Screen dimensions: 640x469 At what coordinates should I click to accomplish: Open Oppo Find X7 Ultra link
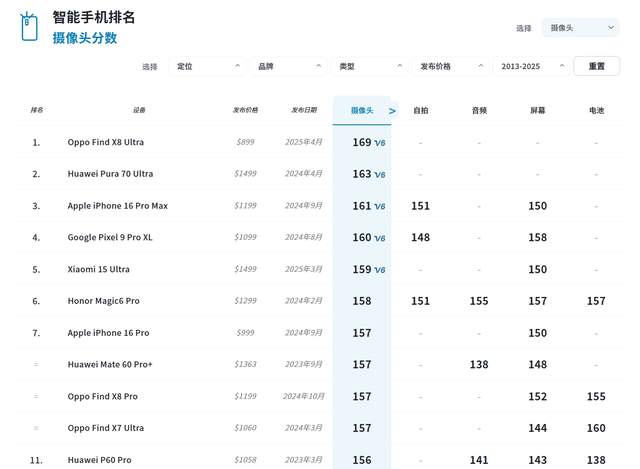pyautogui.click(x=106, y=428)
